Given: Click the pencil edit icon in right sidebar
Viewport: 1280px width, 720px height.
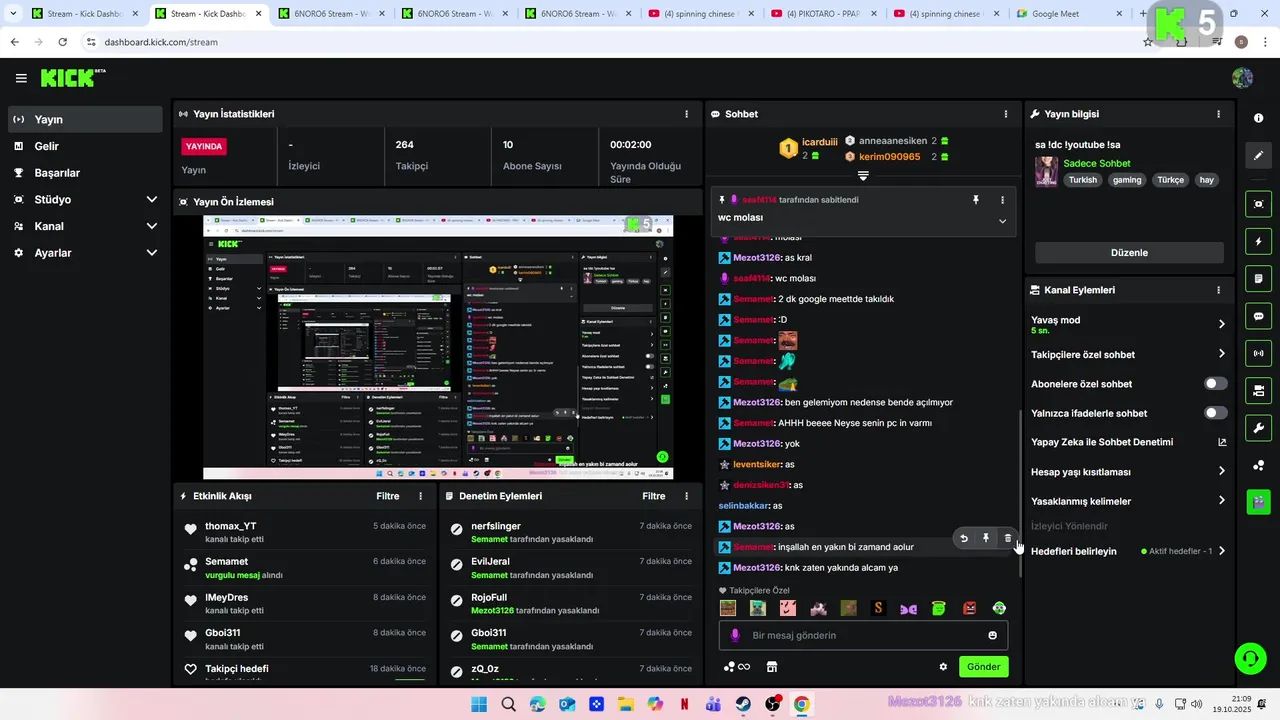Looking at the screenshot, I should coord(1258,155).
